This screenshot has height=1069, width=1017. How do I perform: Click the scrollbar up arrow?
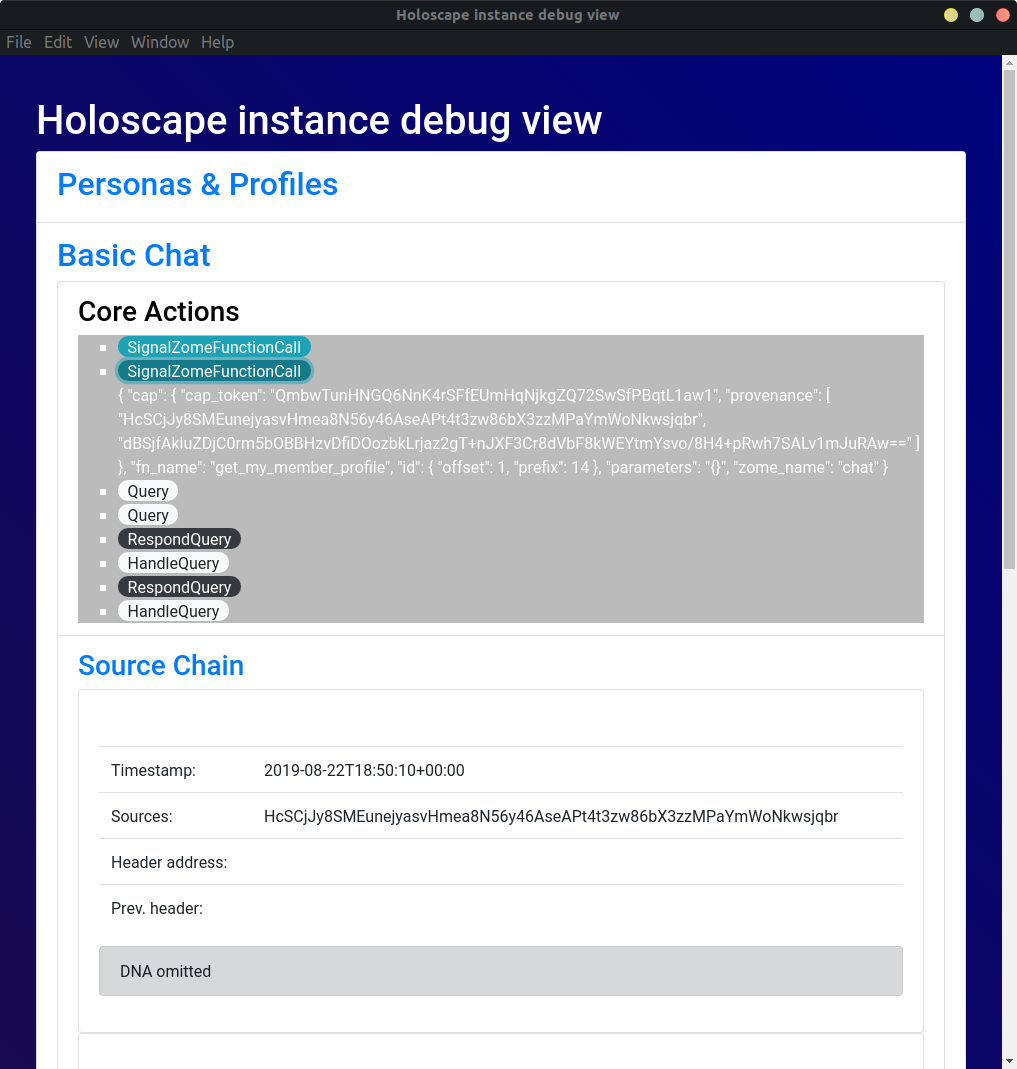tap(1010, 62)
